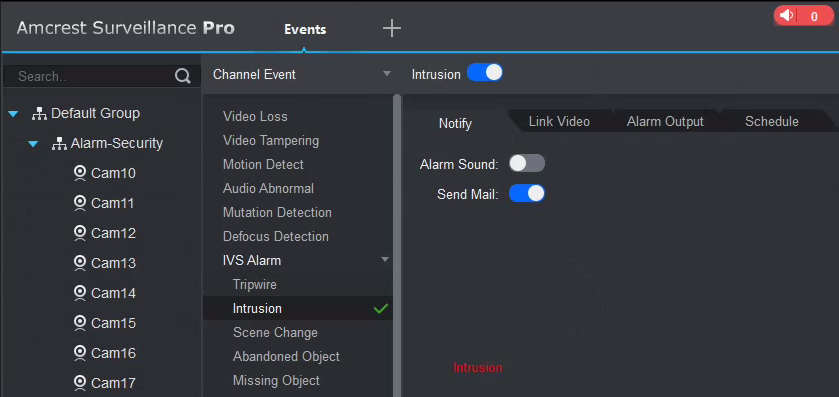Screen dimensions: 839x397
Task: Open the Channel Event dropdown
Action: click(301, 74)
